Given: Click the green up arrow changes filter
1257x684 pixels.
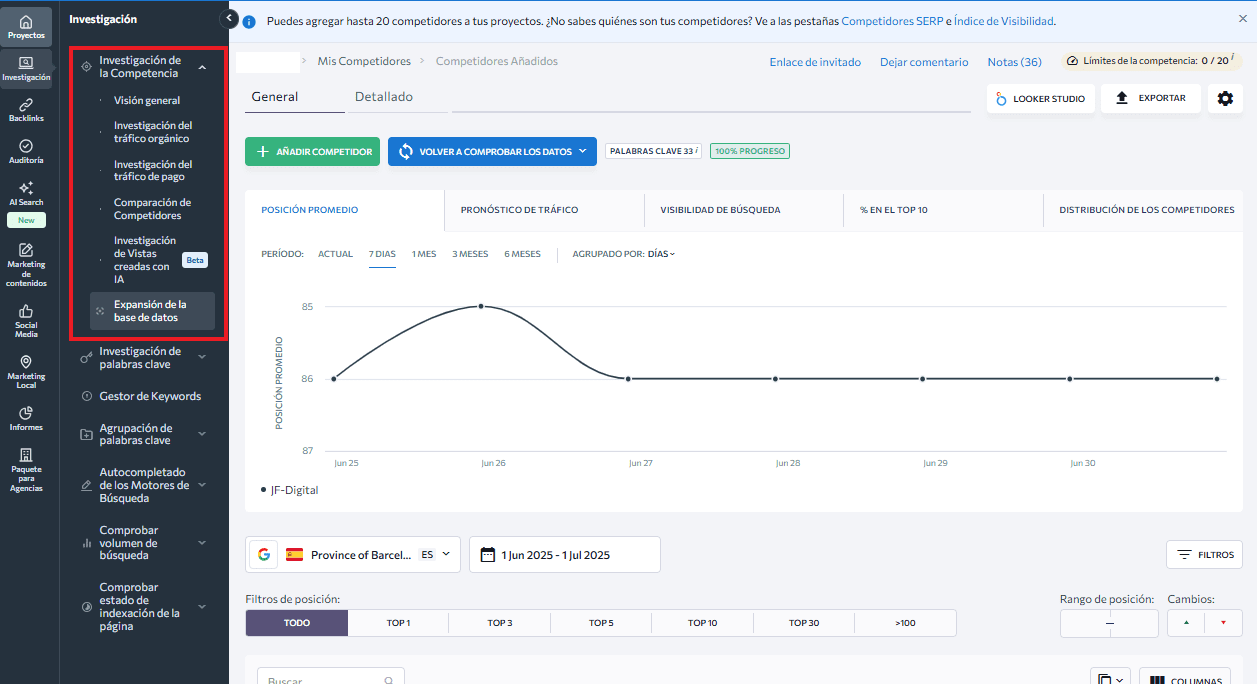Looking at the screenshot, I should pyautogui.click(x=1186, y=623).
